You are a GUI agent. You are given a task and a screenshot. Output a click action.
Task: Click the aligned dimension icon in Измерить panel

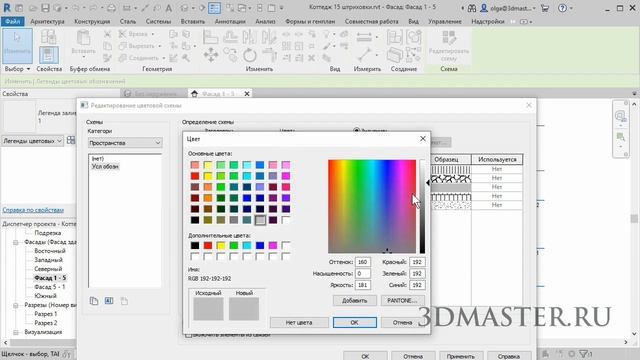[363, 37]
